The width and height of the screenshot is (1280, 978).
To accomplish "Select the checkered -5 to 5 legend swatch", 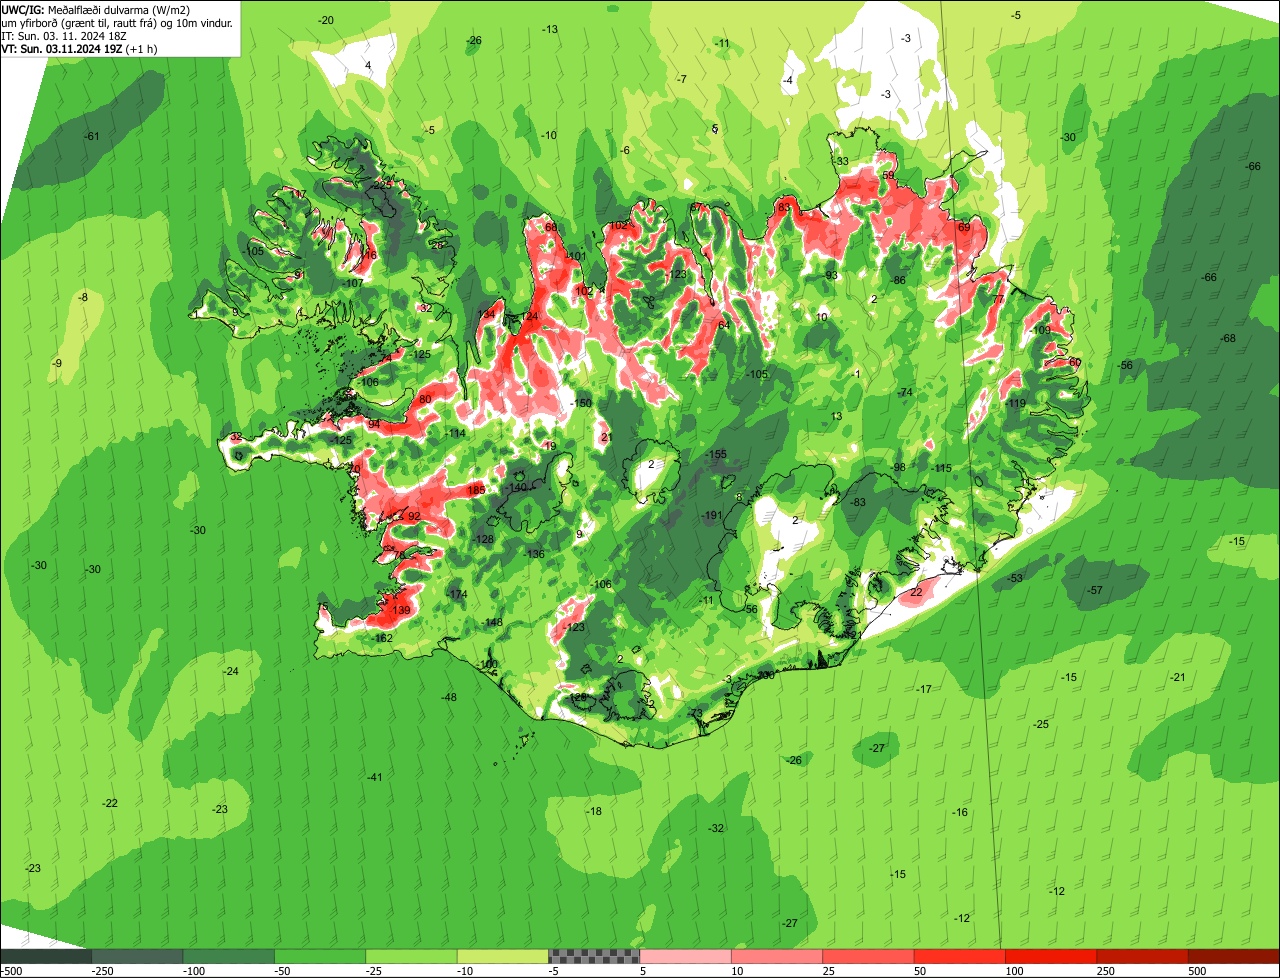I will (594, 957).
